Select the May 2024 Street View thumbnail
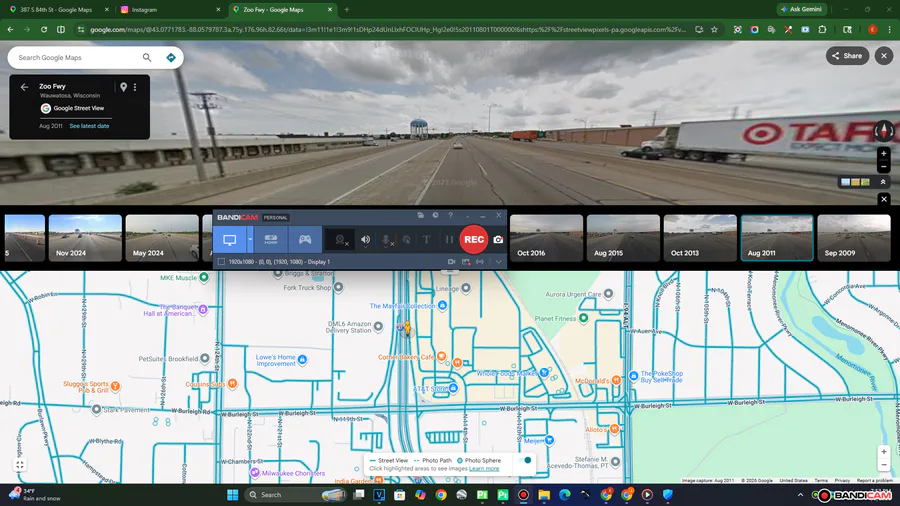The width and height of the screenshot is (900, 506). pyautogui.click(x=162, y=238)
